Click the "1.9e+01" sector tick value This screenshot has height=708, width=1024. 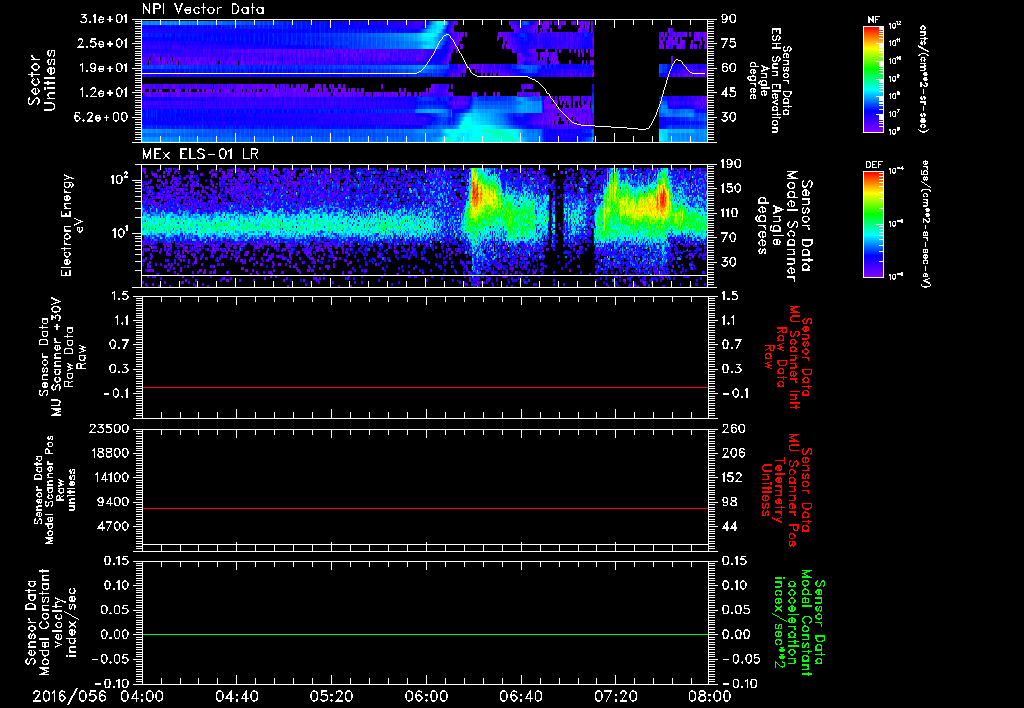[x=105, y=68]
